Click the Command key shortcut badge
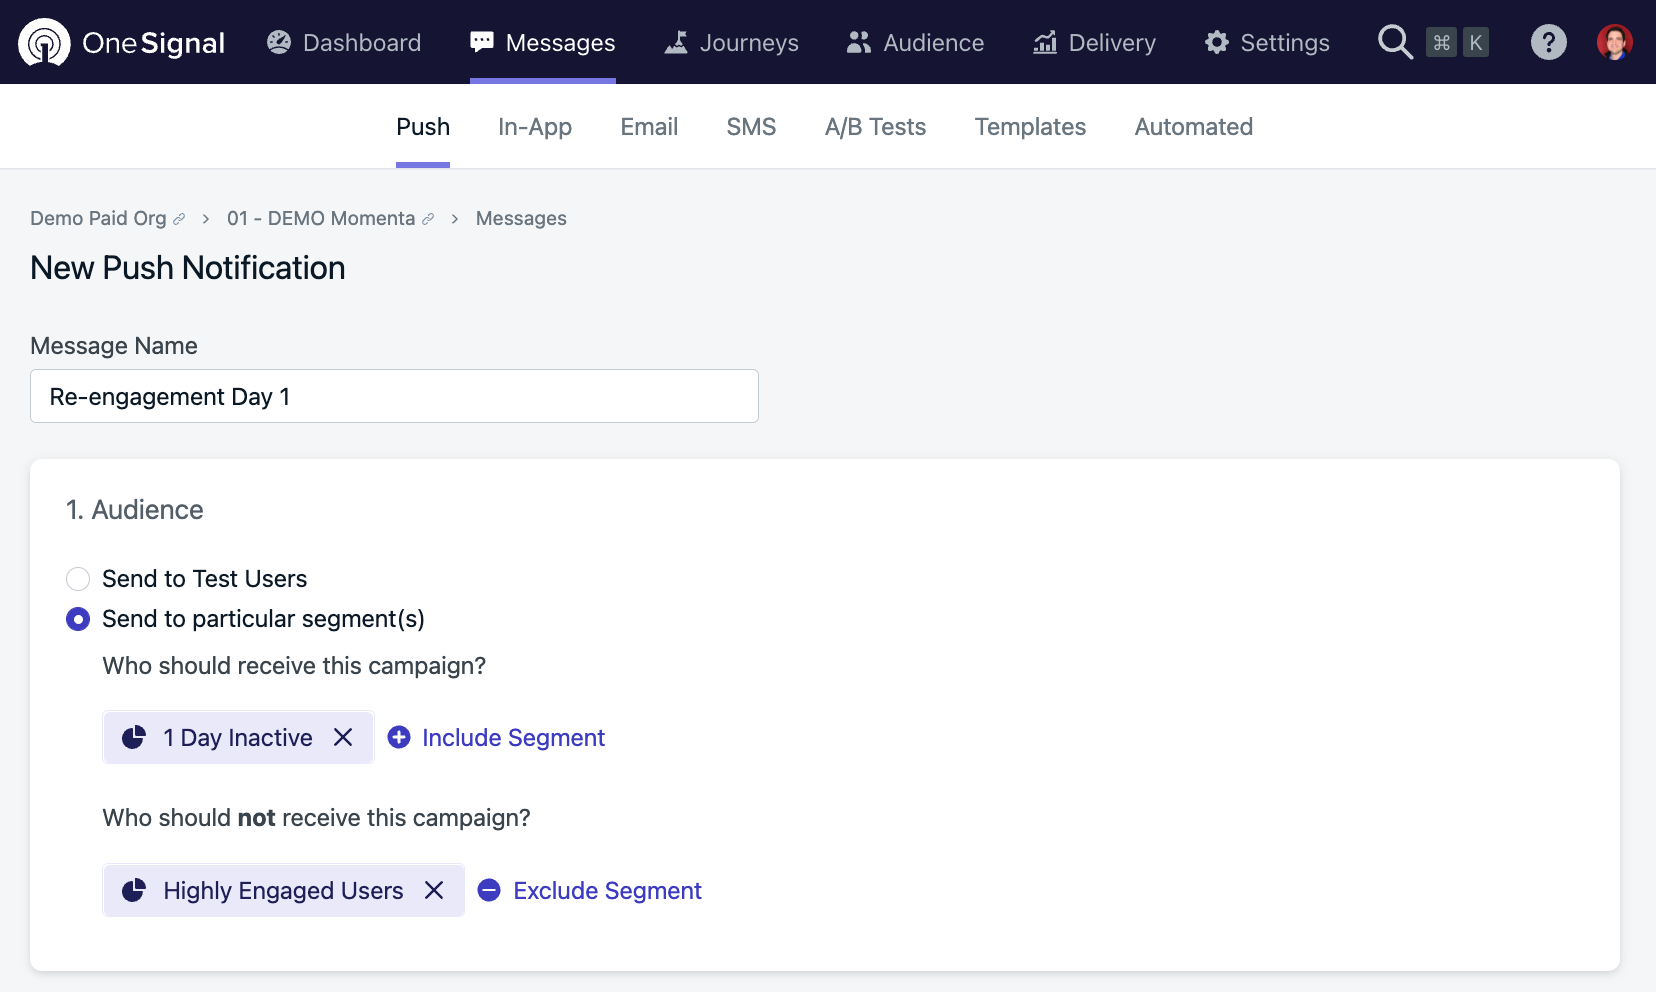Screen dimensions: 1656x992 click(x=1441, y=42)
